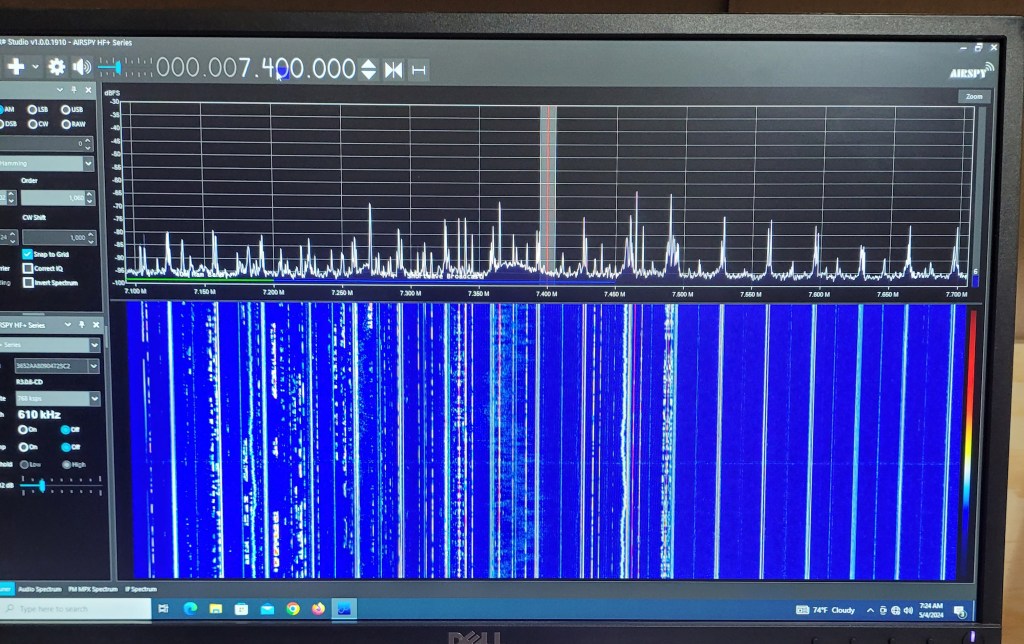Click the center tuning icon

394,69
